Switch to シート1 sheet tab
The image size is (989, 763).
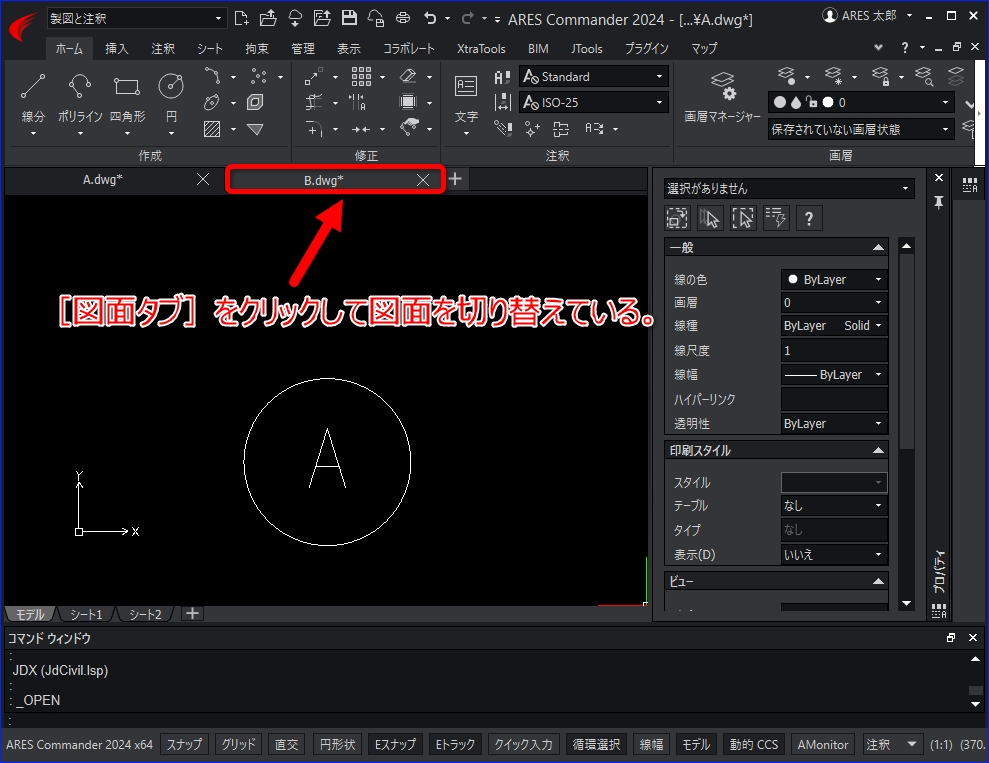[86, 614]
